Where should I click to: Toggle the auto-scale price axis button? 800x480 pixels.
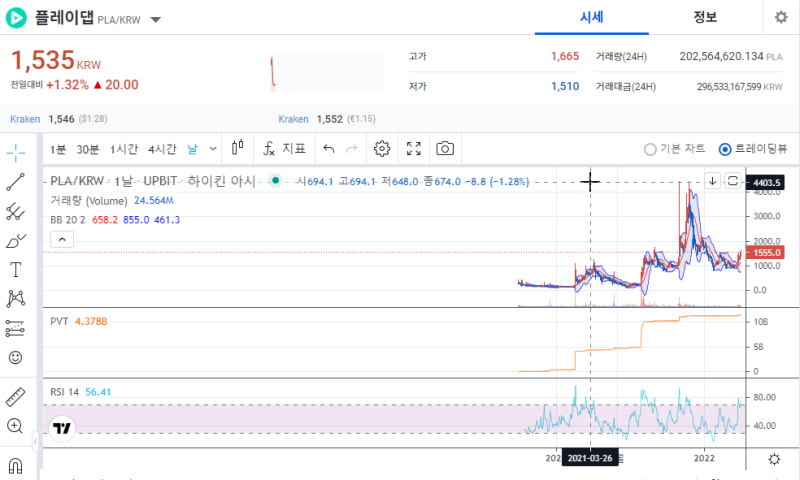pos(733,181)
